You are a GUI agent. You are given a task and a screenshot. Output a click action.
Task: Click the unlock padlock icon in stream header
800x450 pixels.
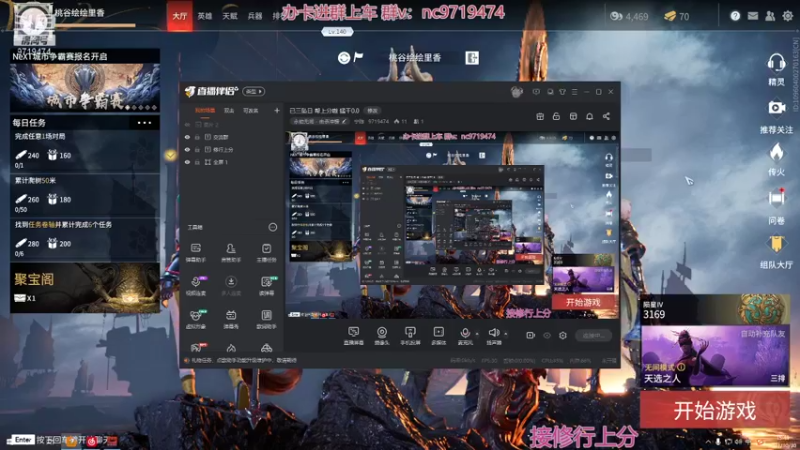coord(556,116)
